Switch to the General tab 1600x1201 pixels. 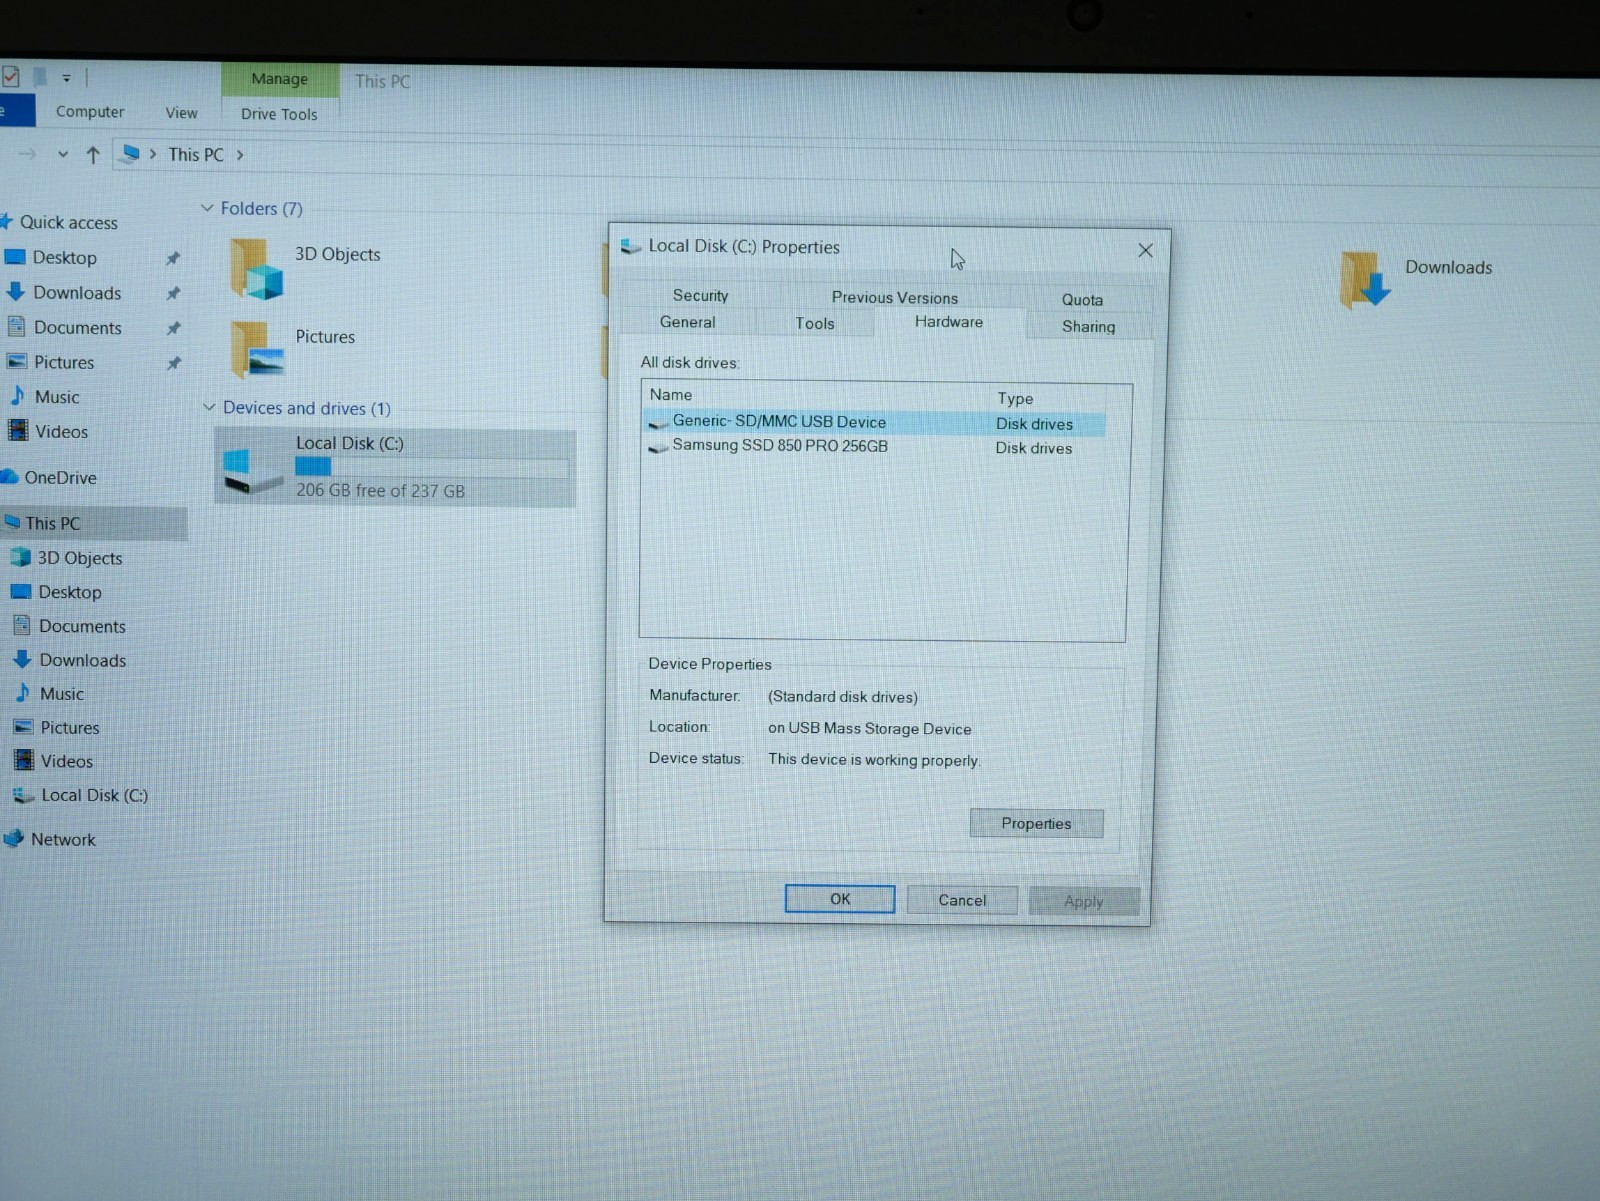click(687, 322)
